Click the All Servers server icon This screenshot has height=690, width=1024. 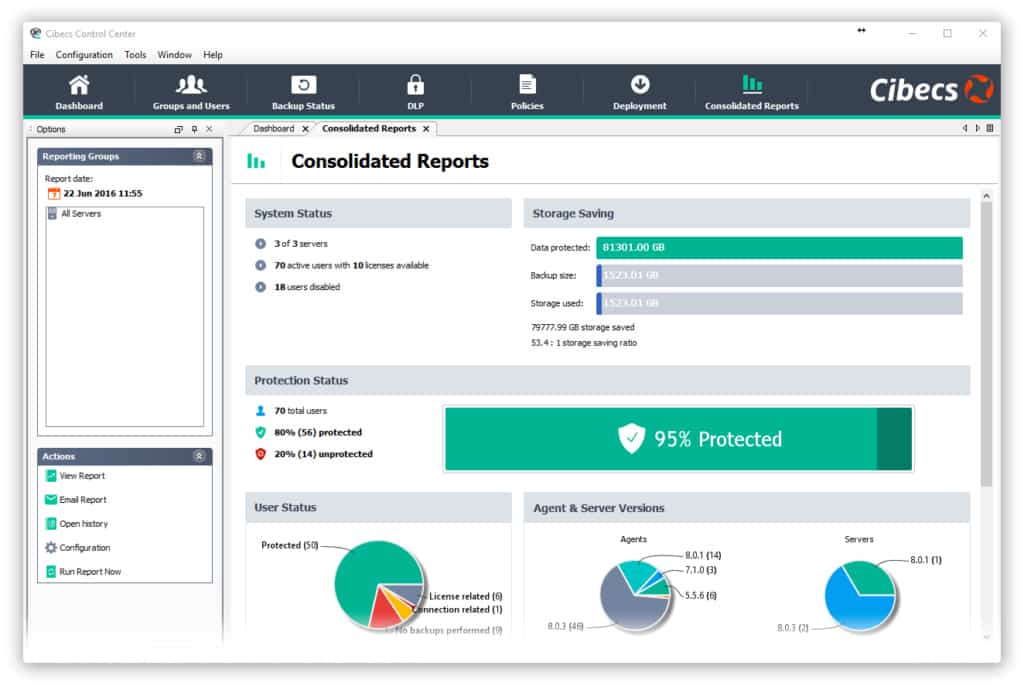point(52,214)
